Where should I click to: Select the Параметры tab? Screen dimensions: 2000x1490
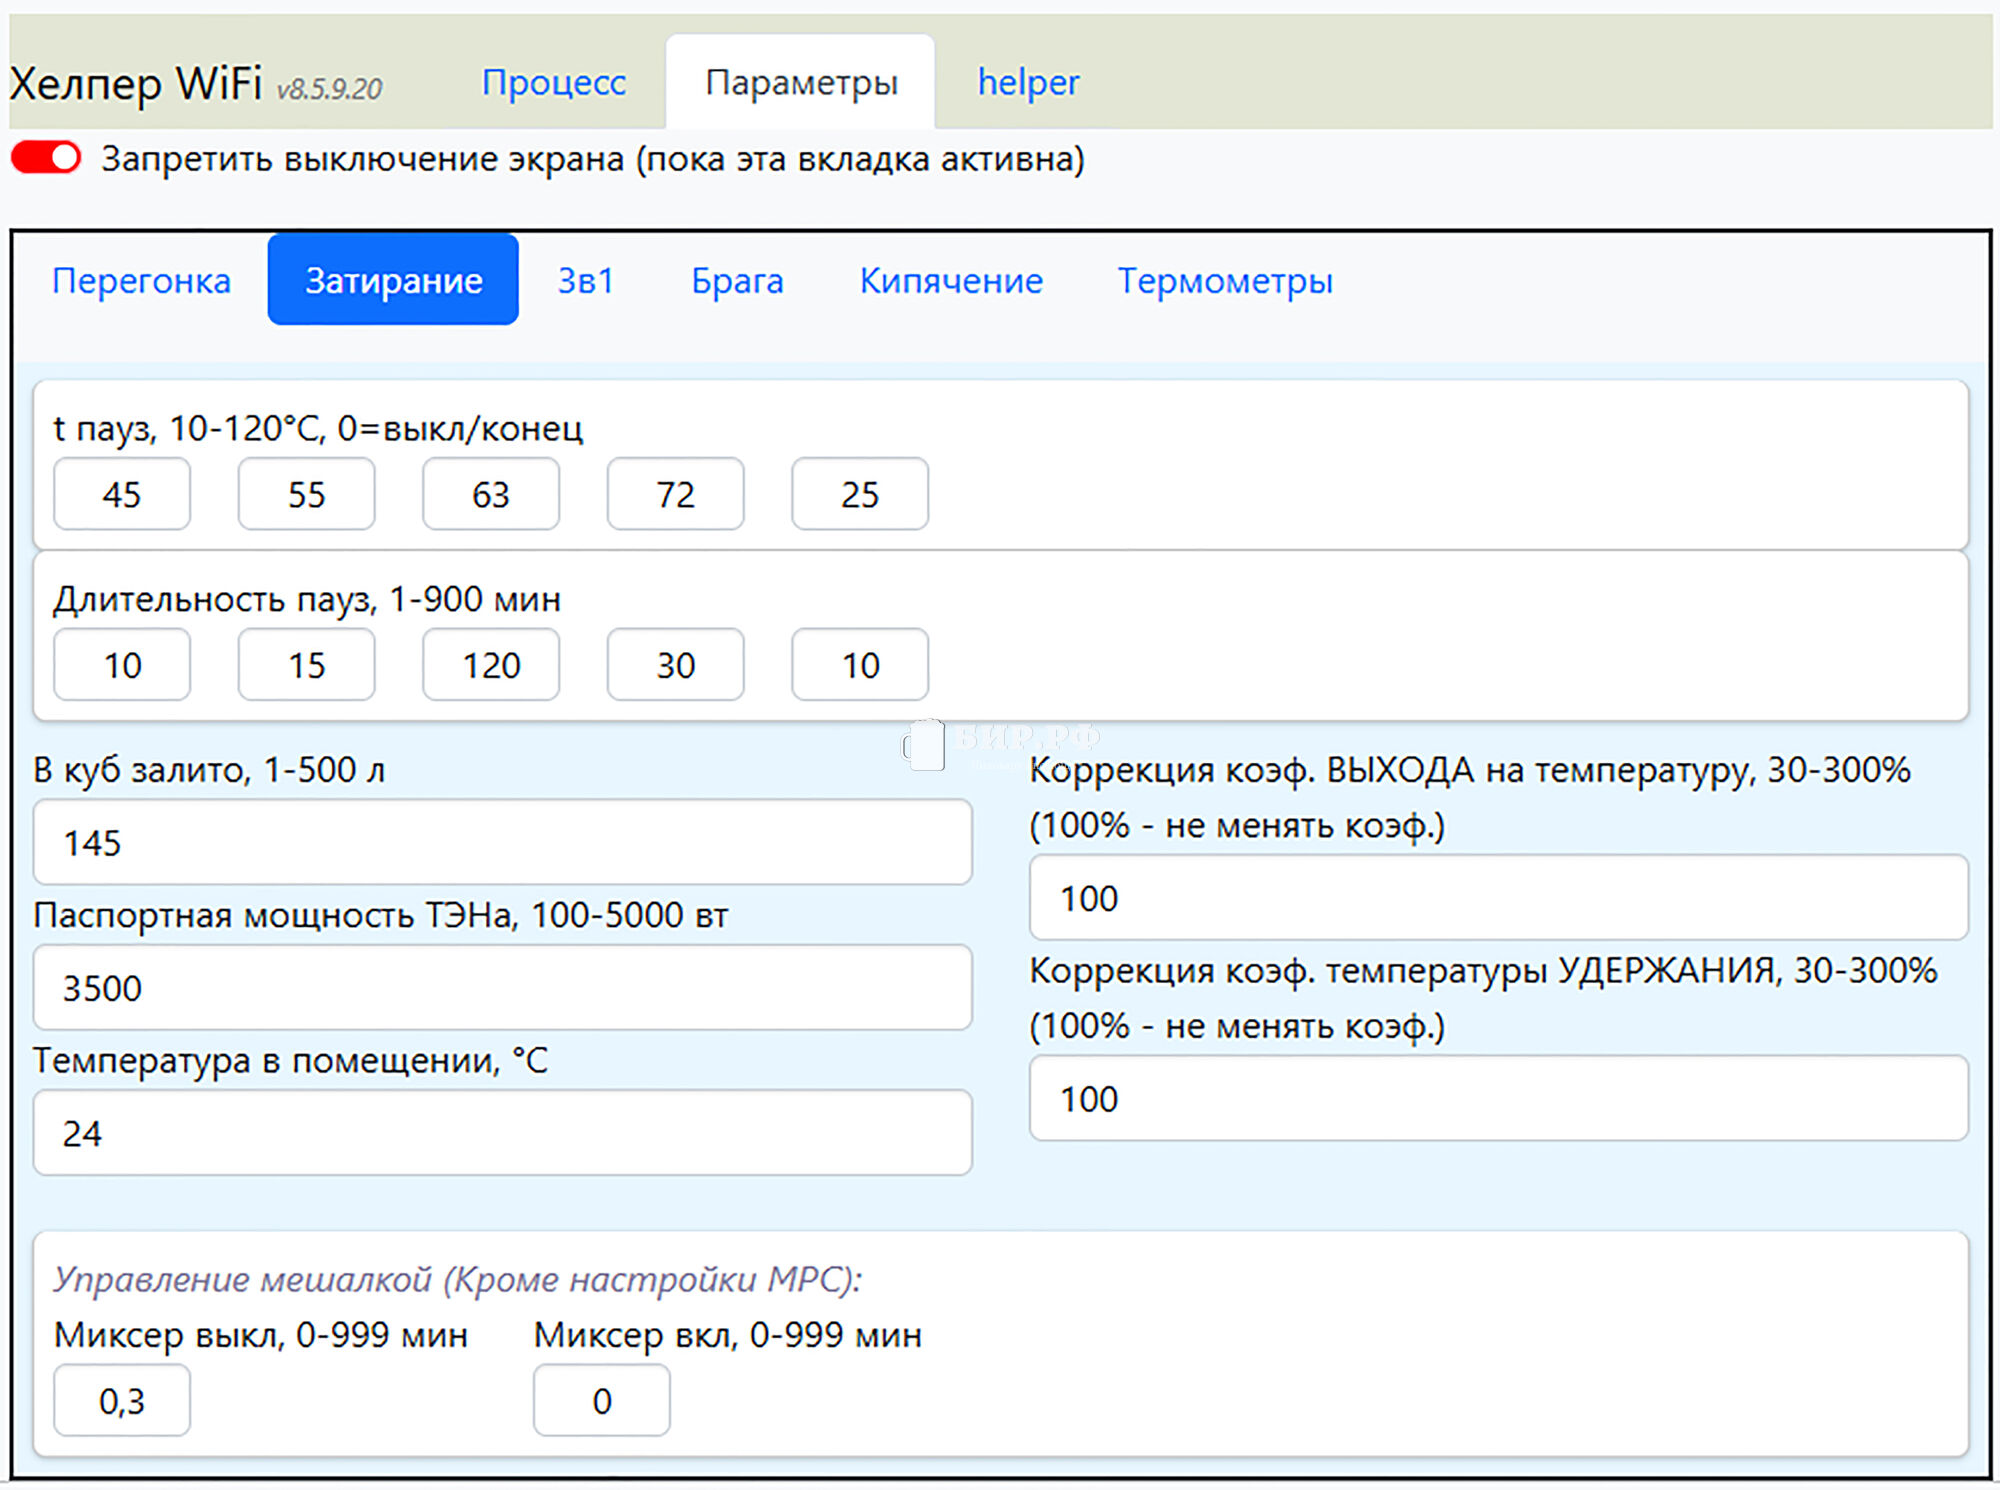(x=800, y=82)
